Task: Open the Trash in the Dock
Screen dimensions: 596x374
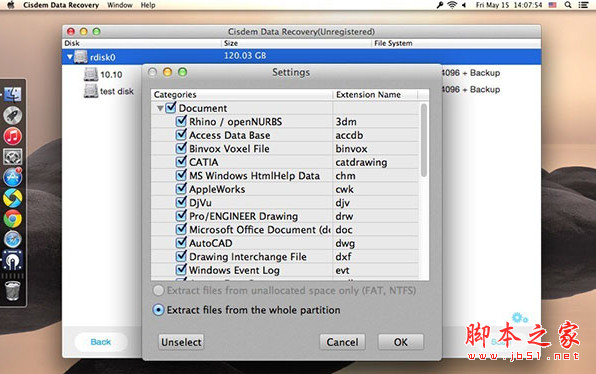Action: click(x=13, y=291)
